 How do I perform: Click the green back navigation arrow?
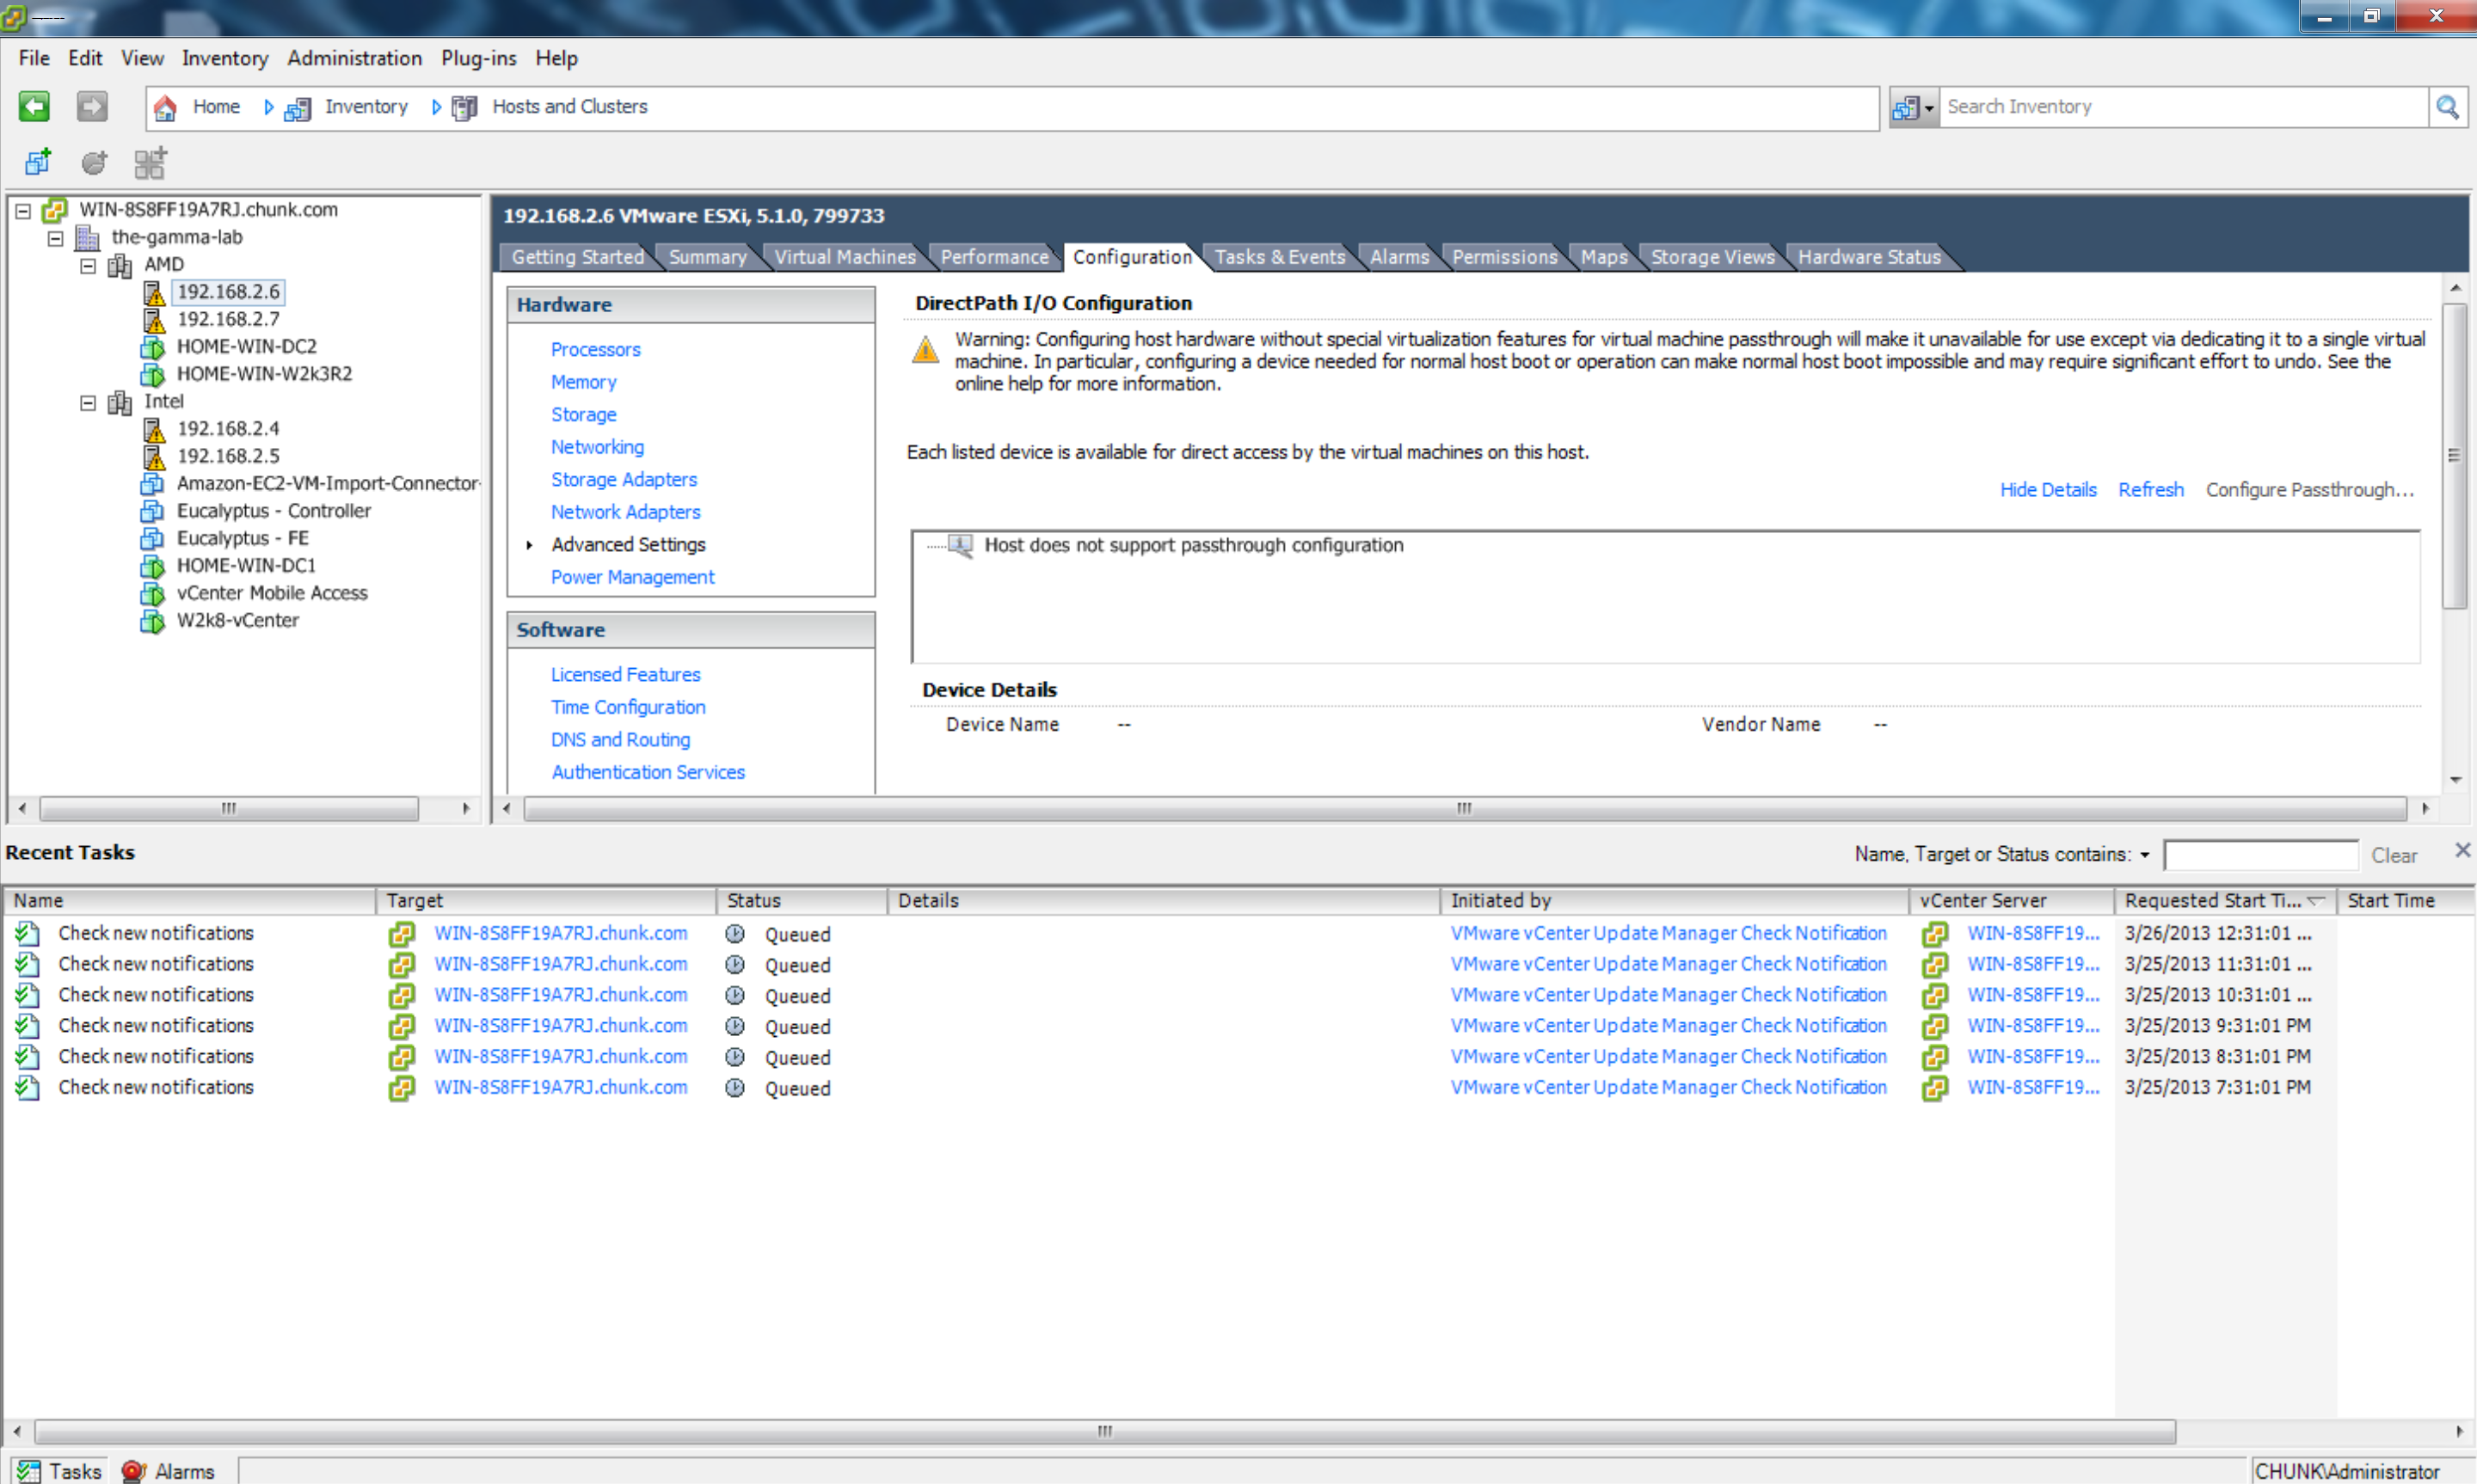[34, 106]
